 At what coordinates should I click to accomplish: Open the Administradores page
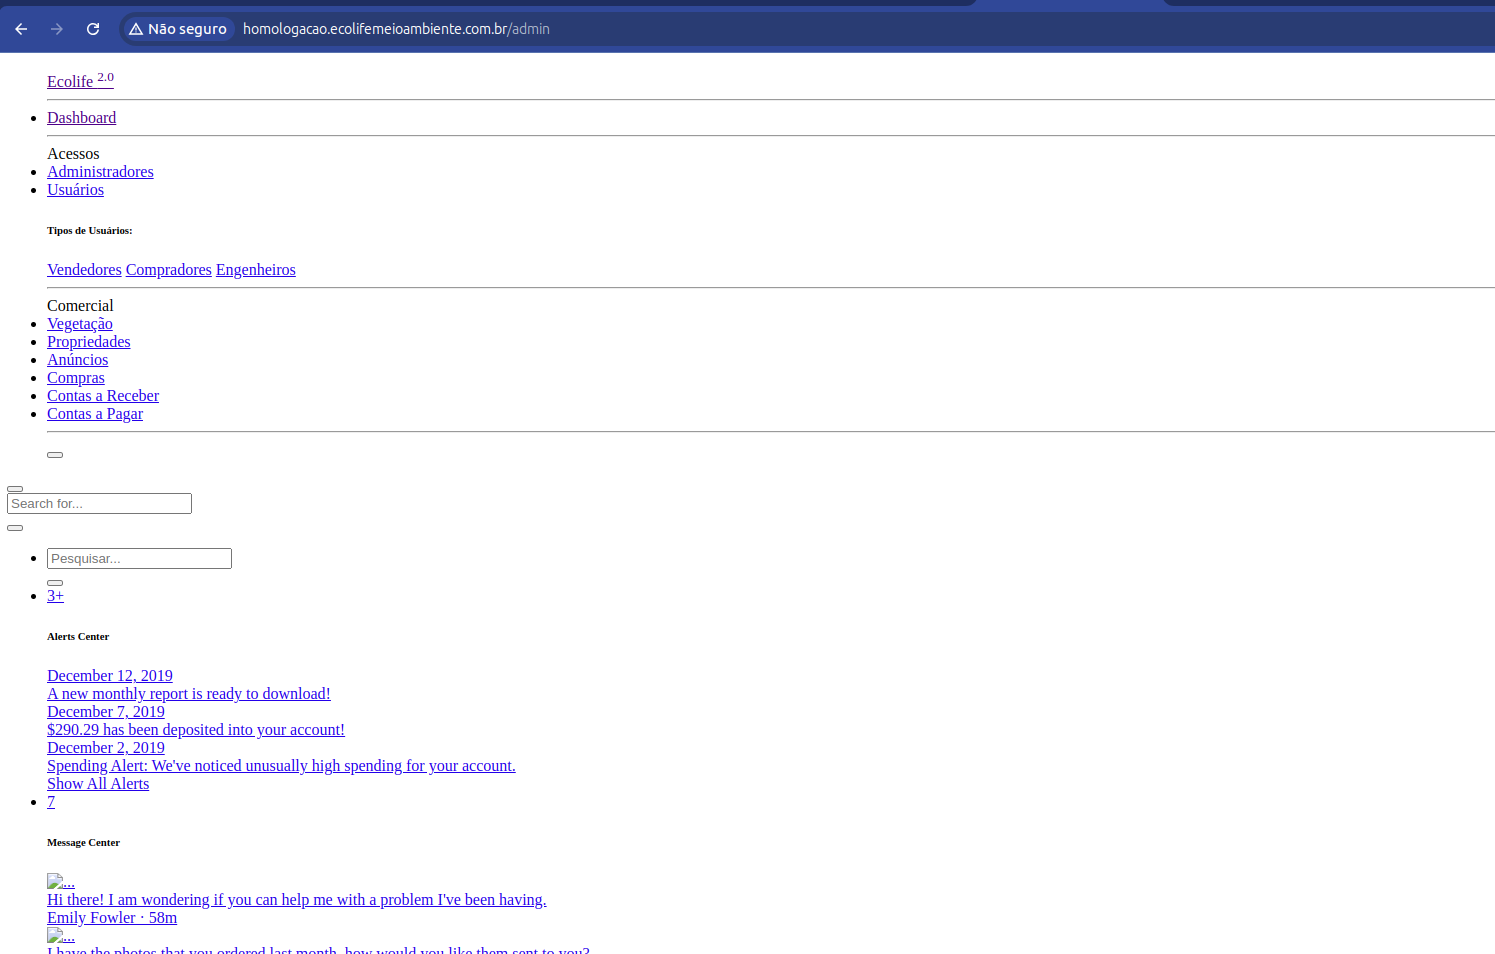[100, 172]
